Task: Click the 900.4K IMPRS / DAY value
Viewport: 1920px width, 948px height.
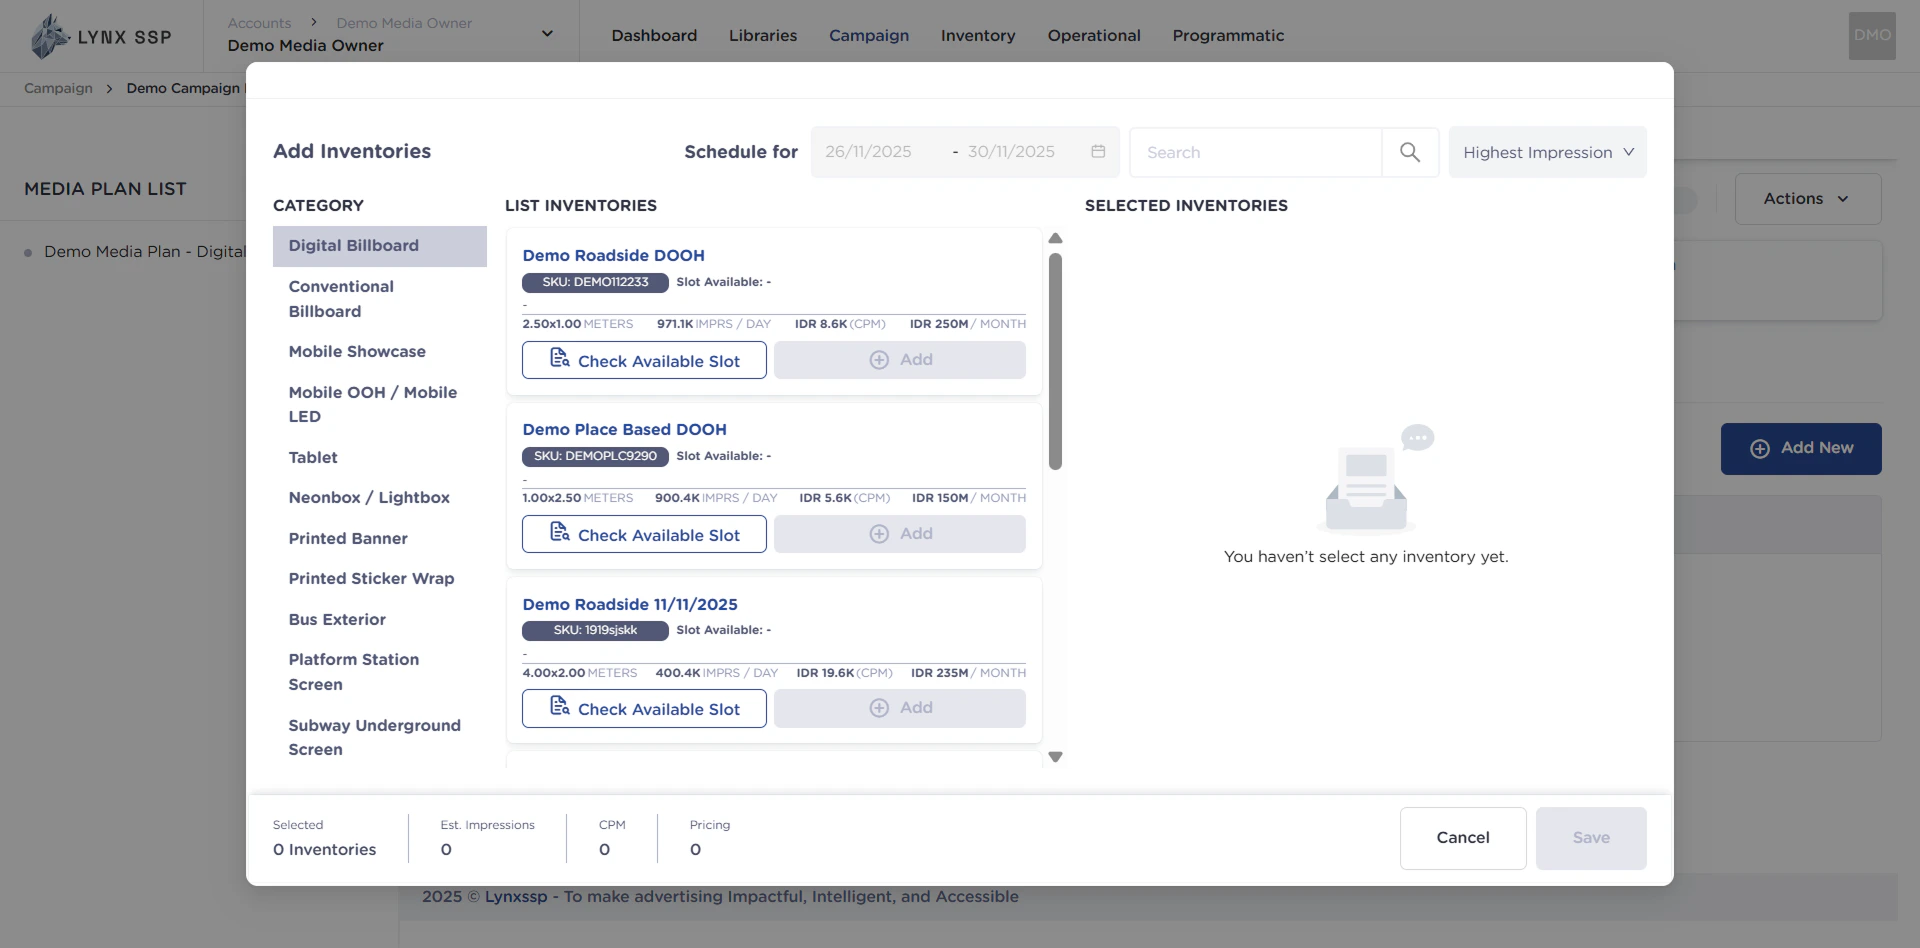Action: [716, 498]
